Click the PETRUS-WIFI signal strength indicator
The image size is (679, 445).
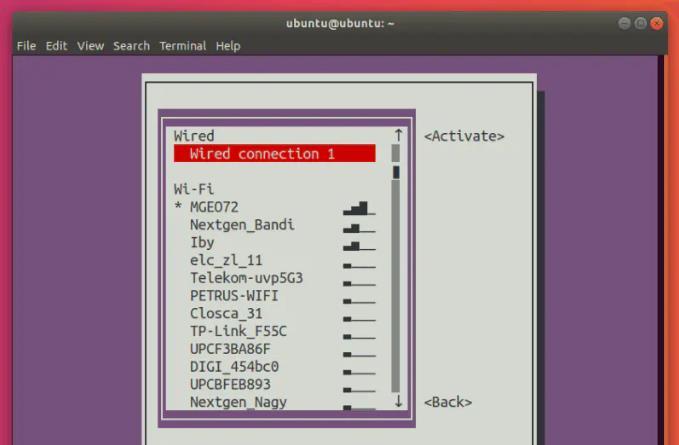(x=359, y=301)
